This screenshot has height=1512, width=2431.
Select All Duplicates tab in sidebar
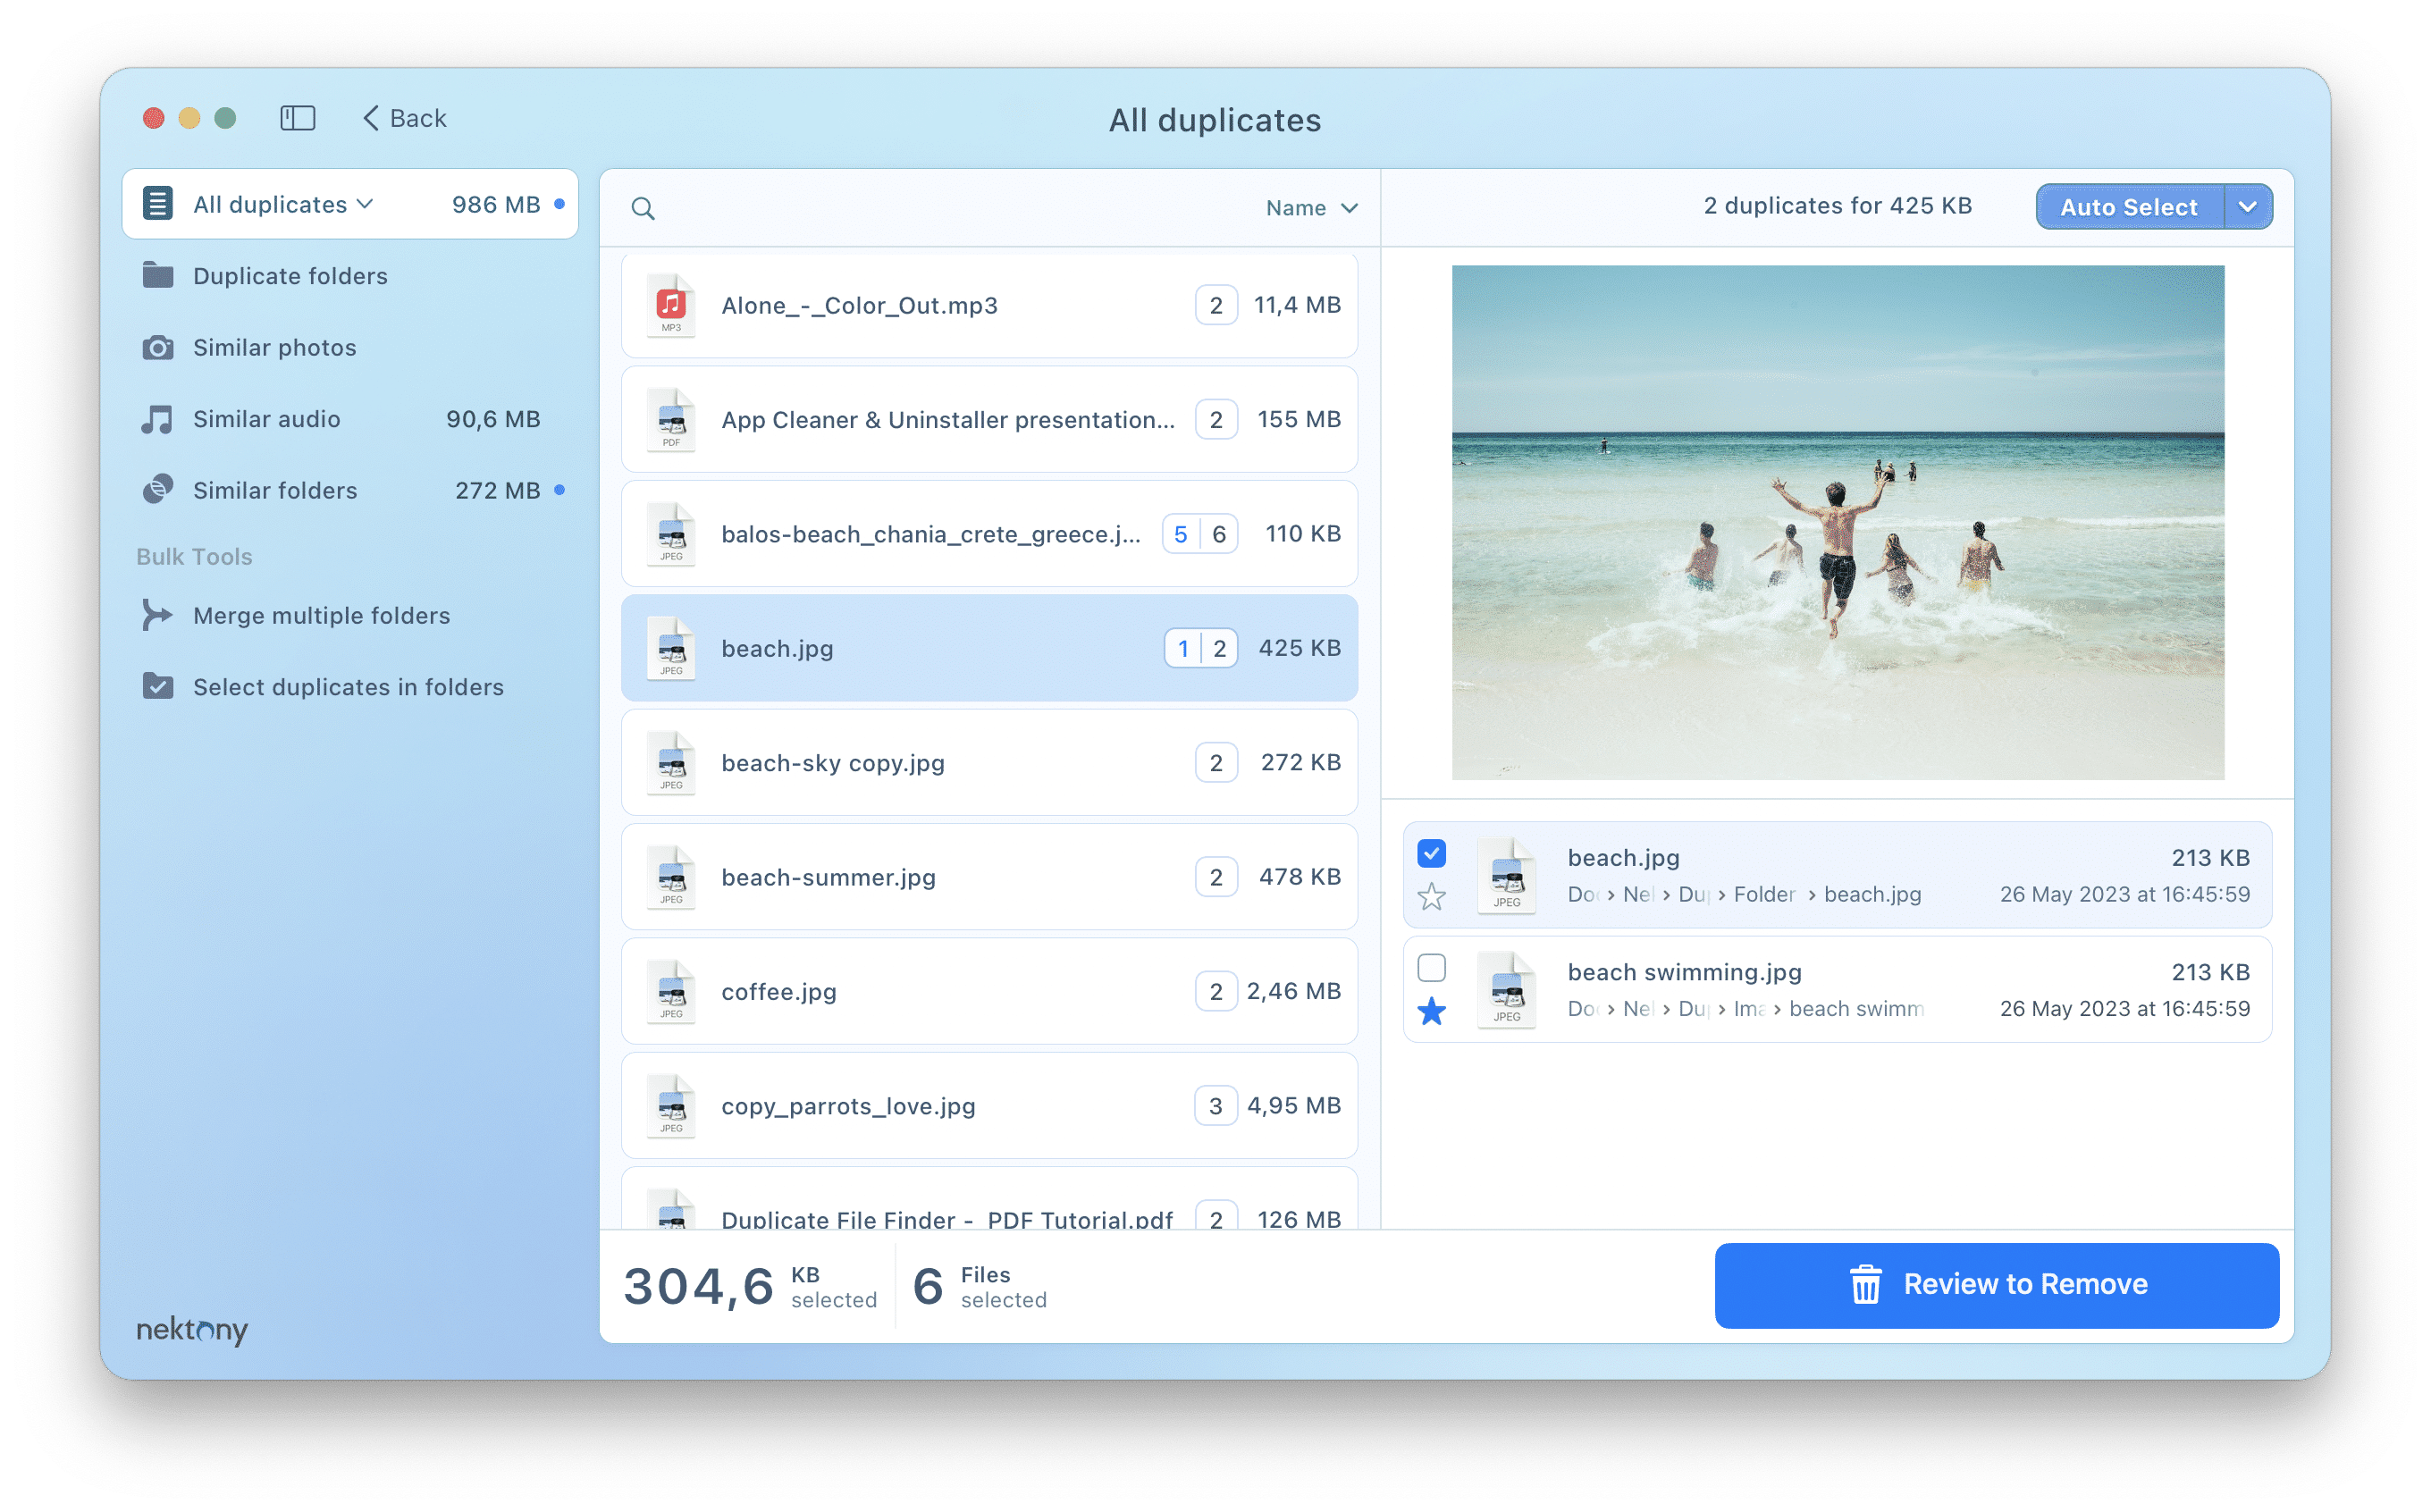click(270, 202)
